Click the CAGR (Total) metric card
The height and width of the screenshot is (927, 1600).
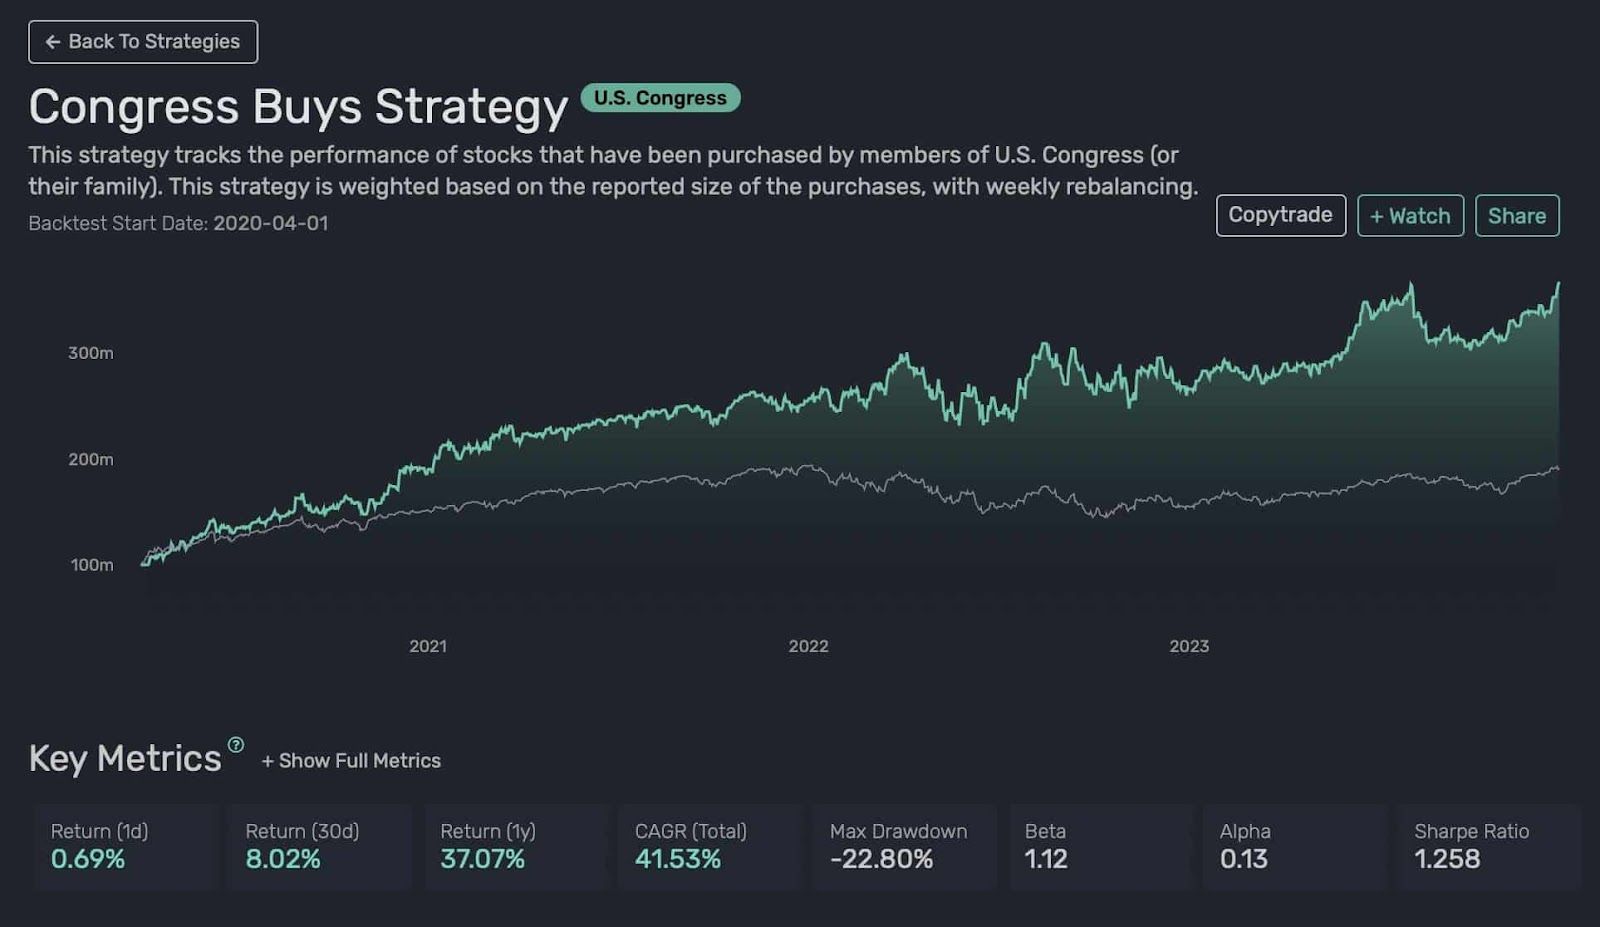tap(710, 846)
